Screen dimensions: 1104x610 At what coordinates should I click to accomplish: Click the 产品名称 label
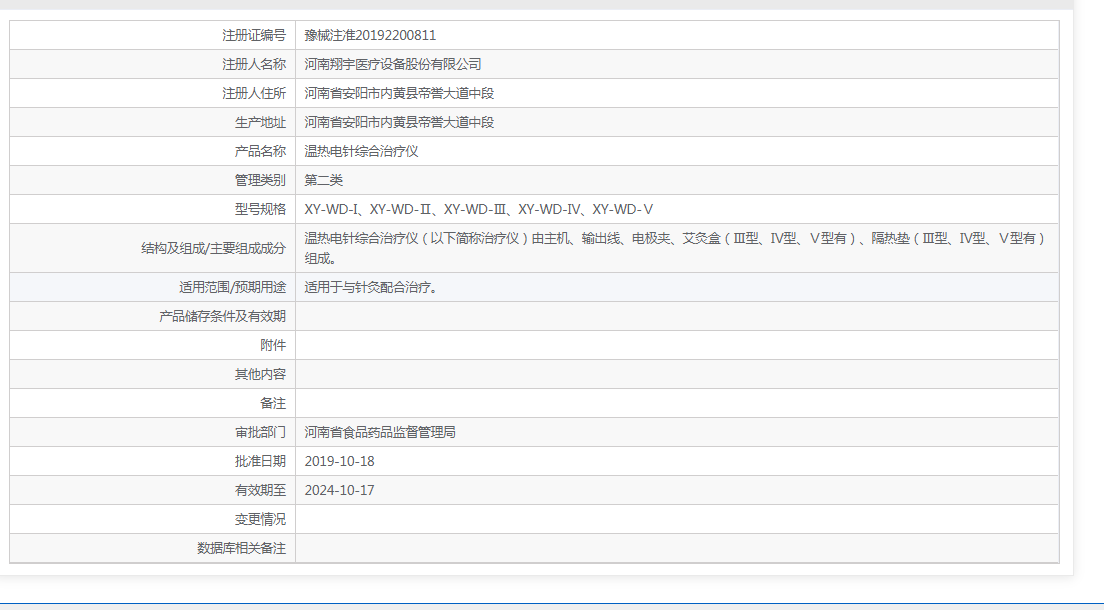(x=261, y=151)
